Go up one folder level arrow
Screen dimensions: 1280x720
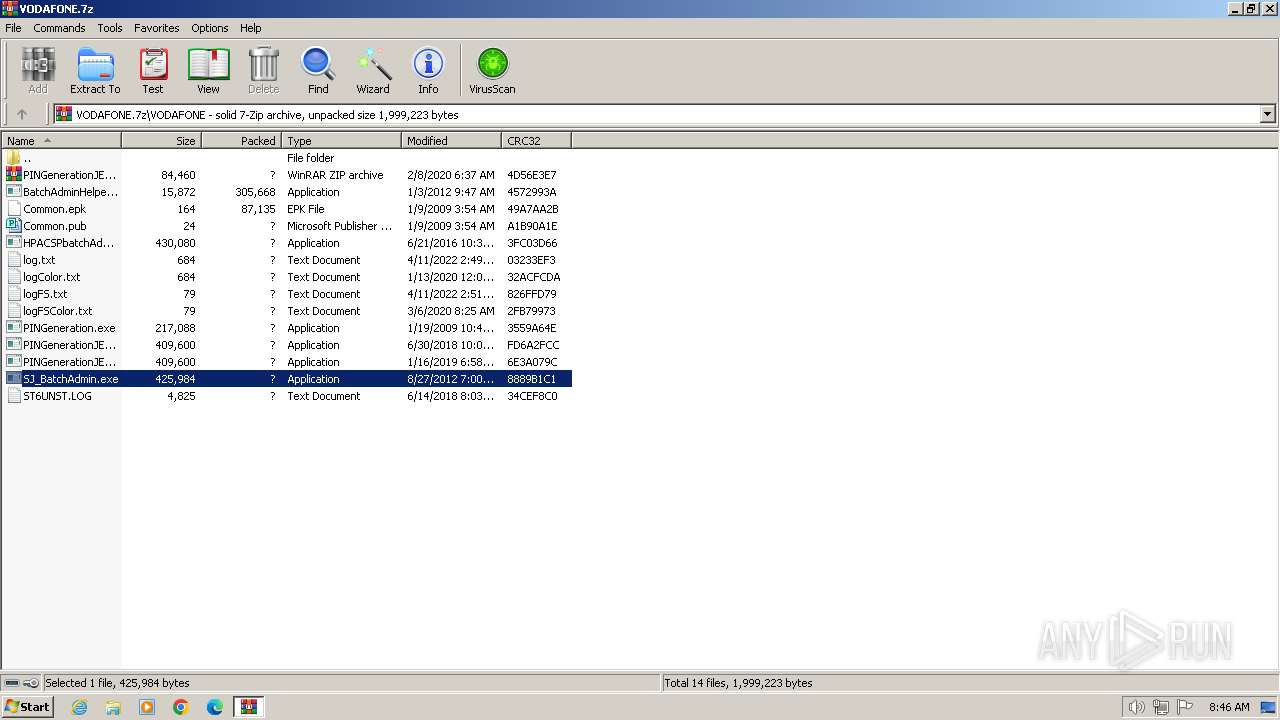pyautogui.click(x=22, y=114)
